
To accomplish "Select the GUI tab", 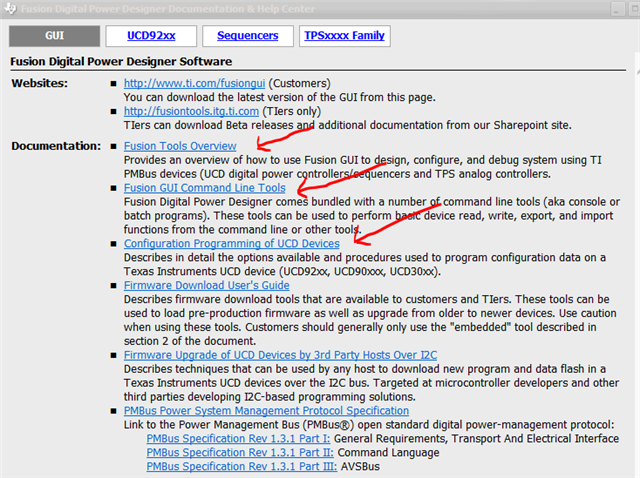I will pyautogui.click(x=54, y=36).
